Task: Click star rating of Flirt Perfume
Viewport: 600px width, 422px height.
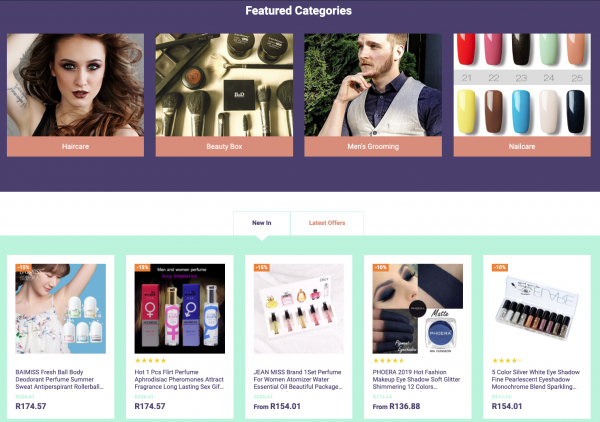Action: click(150, 360)
